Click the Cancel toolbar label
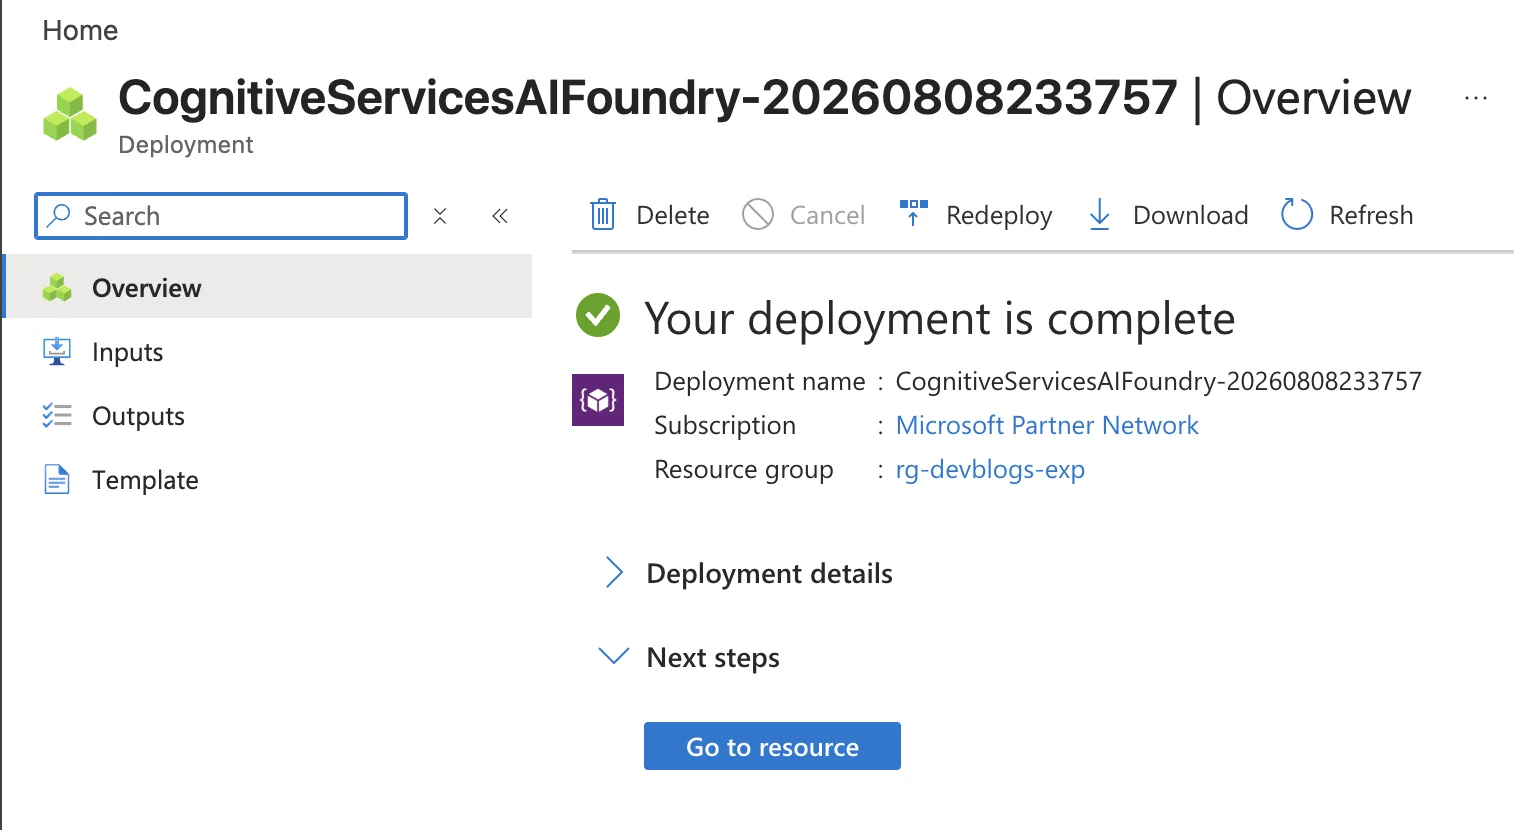The height and width of the screenshot is (830, 1514). pyautogui.click(x=827, y=216)
